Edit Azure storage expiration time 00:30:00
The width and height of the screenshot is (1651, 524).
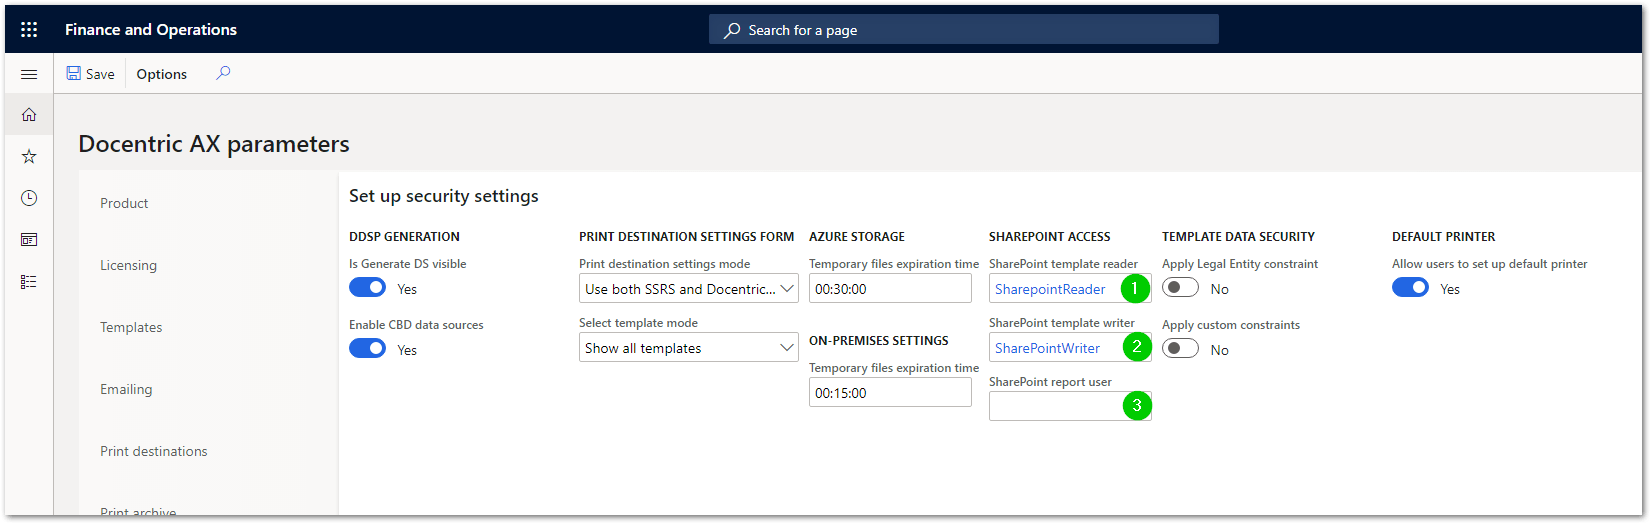pos(890,289)
